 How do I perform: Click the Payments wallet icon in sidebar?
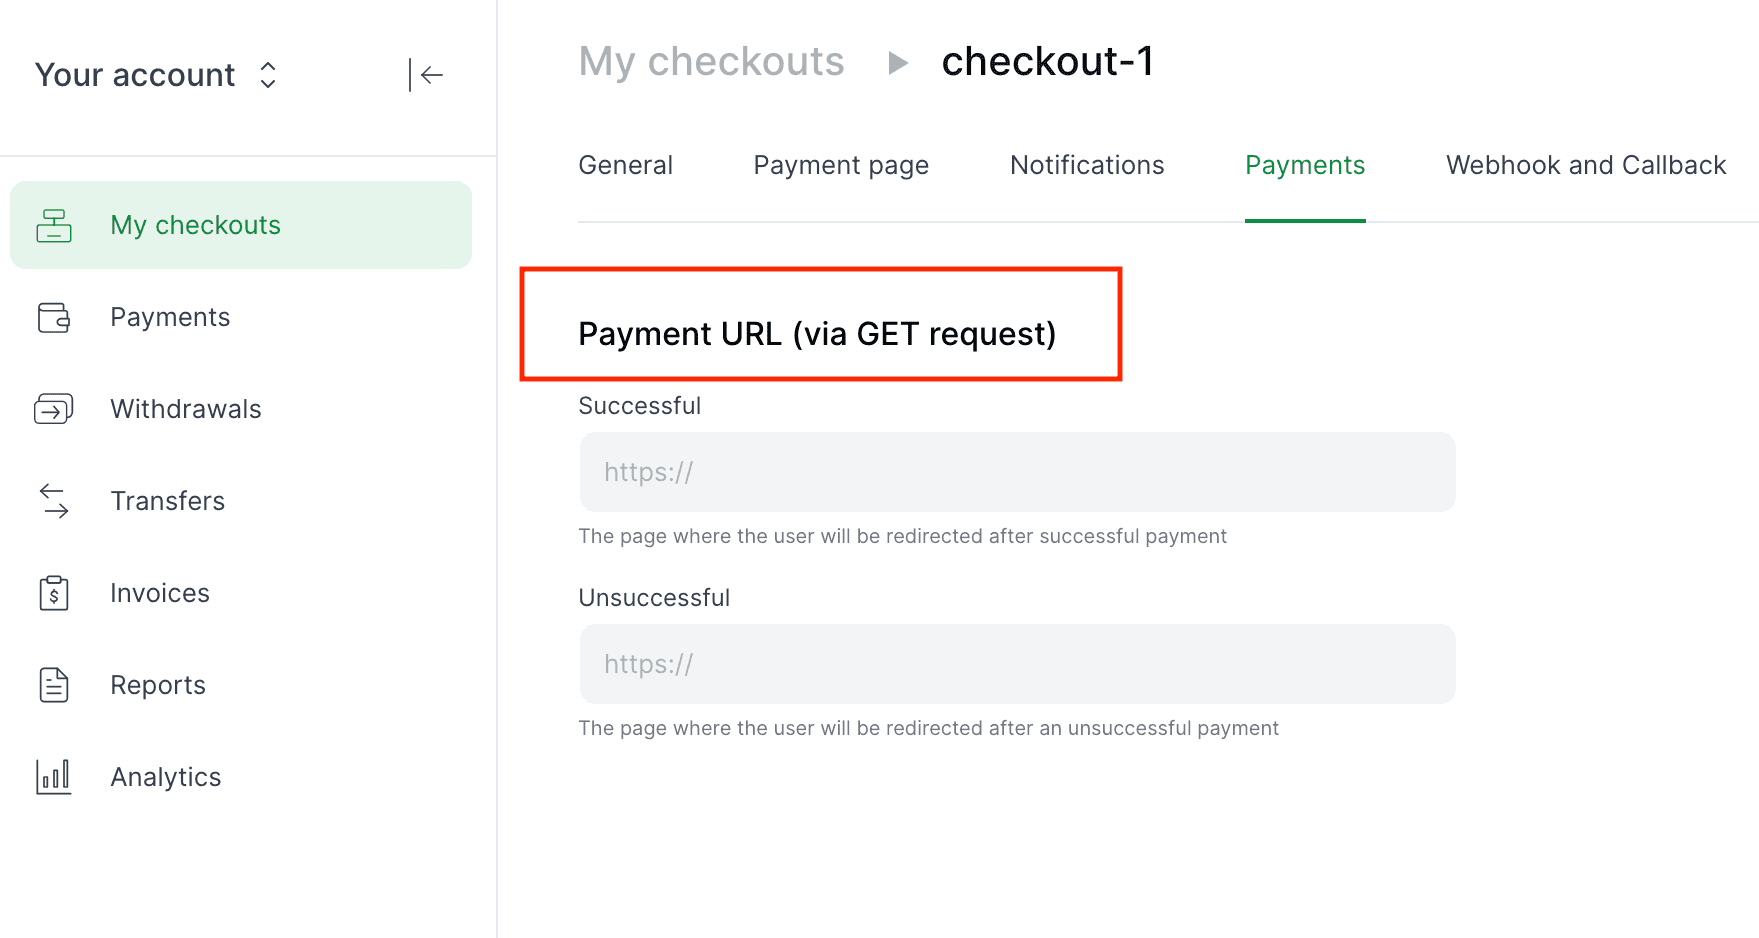[55, 317]
